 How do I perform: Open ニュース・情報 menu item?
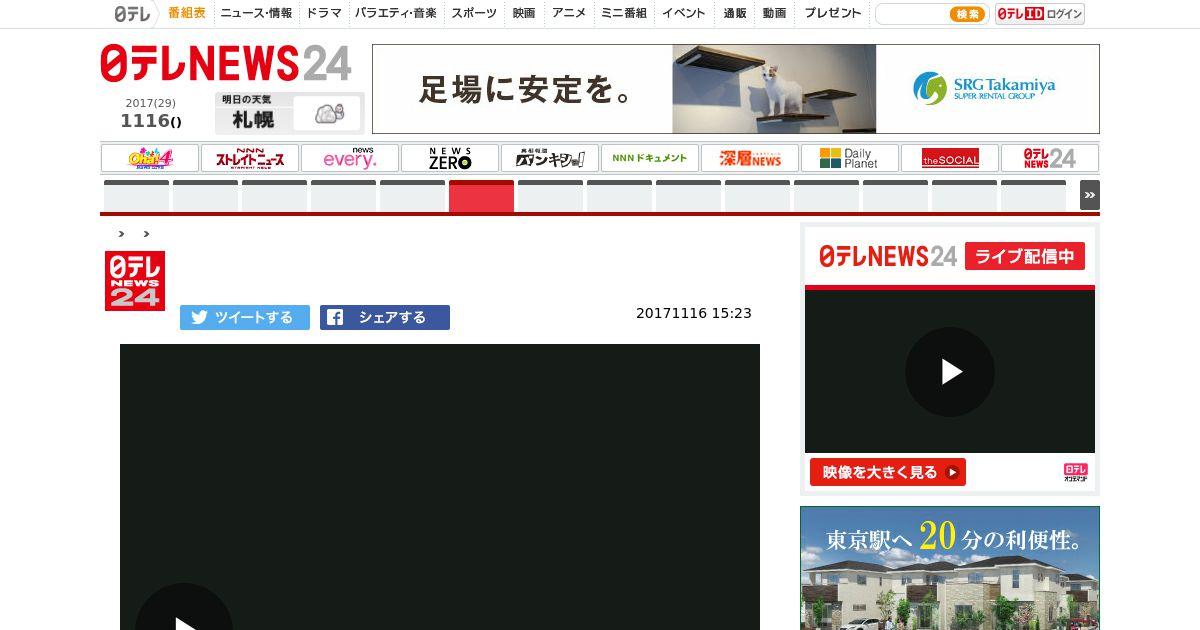coord(256,13)
